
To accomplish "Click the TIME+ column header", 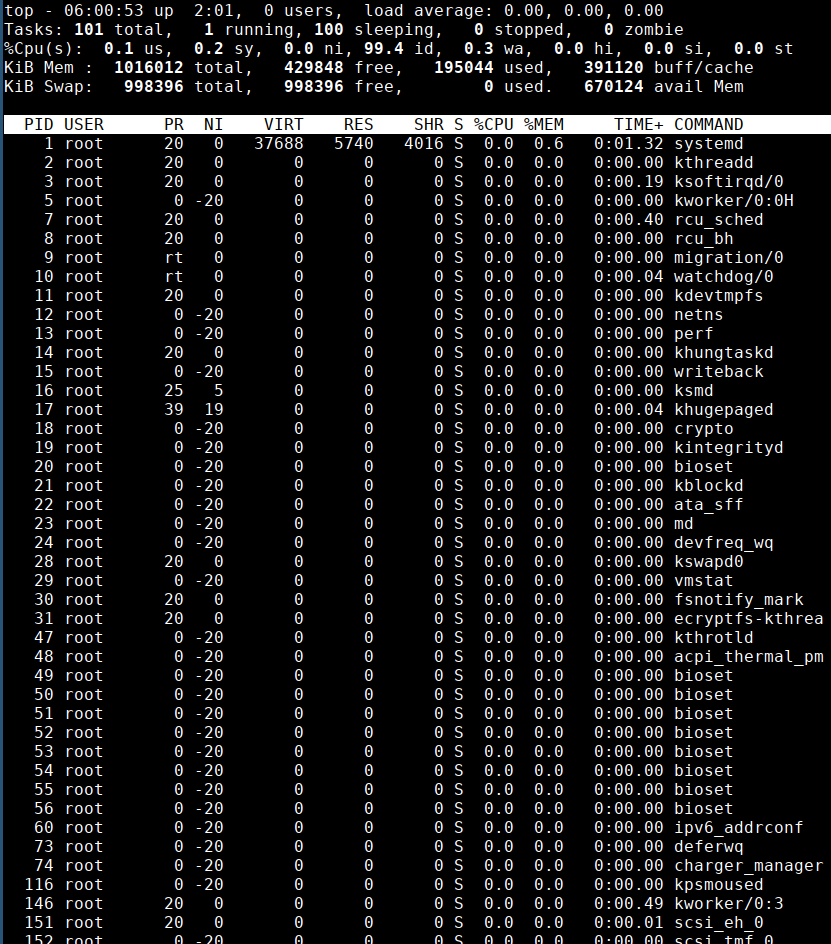I will point(638,125).
